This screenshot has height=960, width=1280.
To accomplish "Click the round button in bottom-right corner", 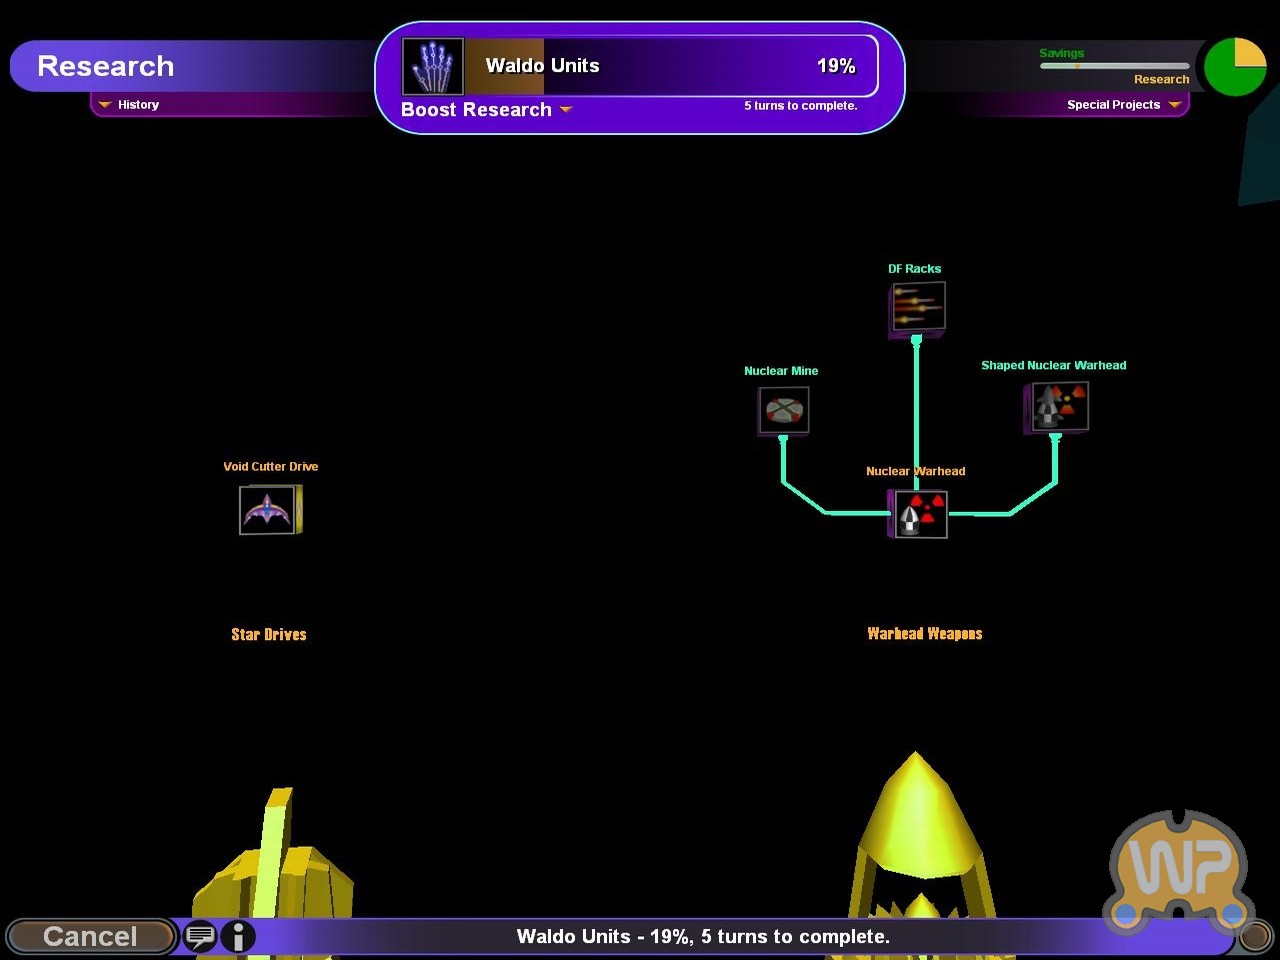I will tap(1255, 937).
